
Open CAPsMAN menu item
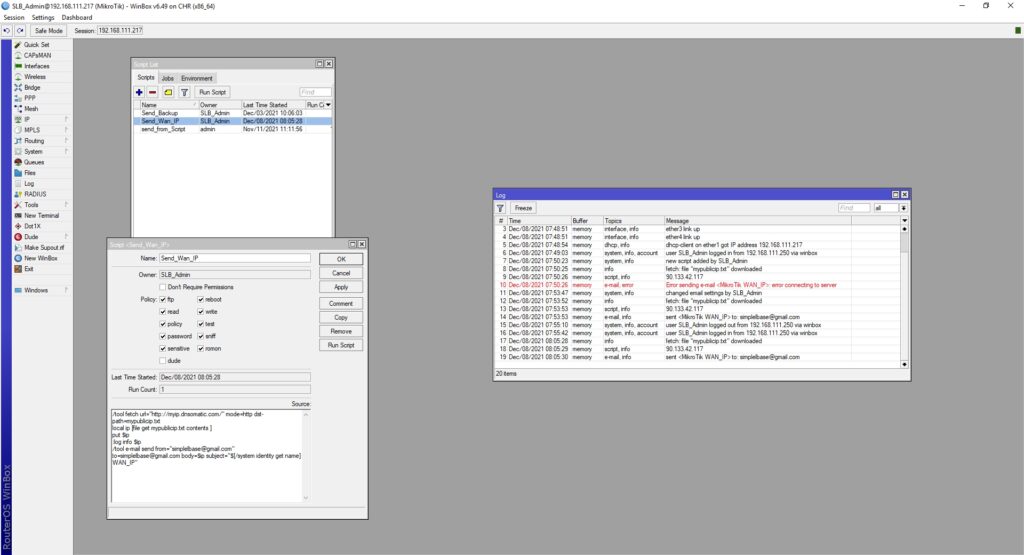tap(37, 56)
